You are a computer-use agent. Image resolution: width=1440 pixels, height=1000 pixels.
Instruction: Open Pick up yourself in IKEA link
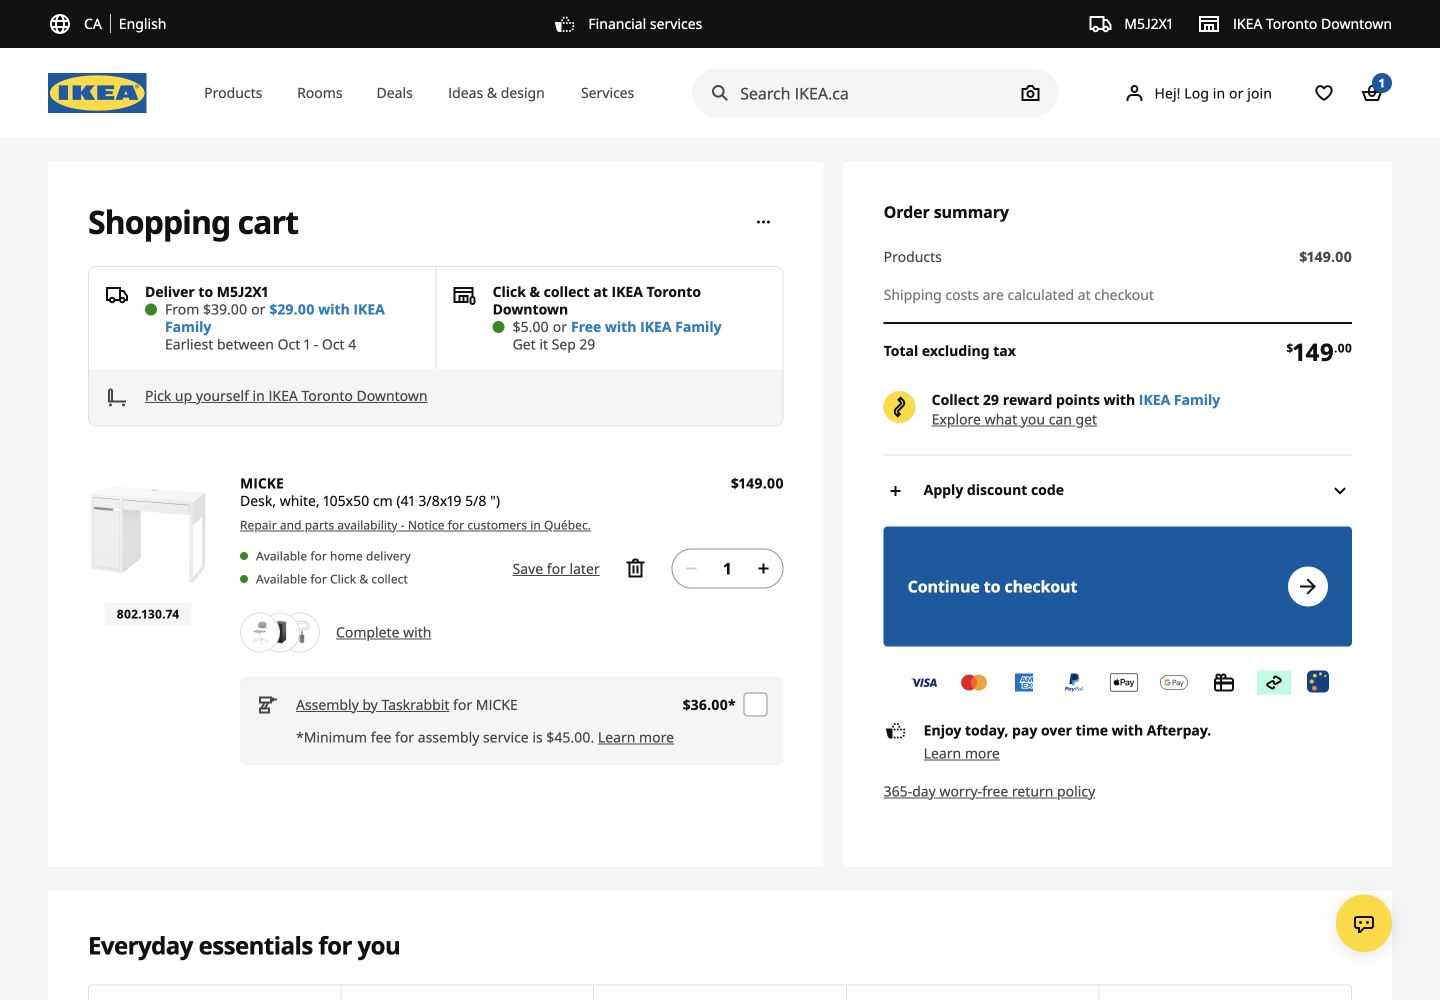point(286,397)
